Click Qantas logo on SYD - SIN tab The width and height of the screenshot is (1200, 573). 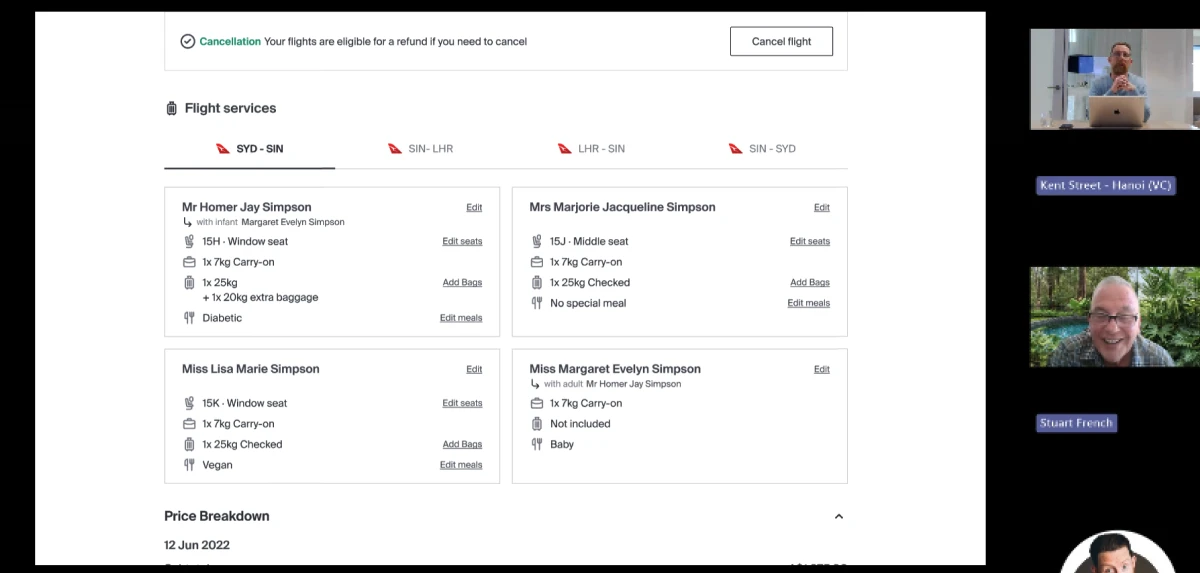(223, 149)
